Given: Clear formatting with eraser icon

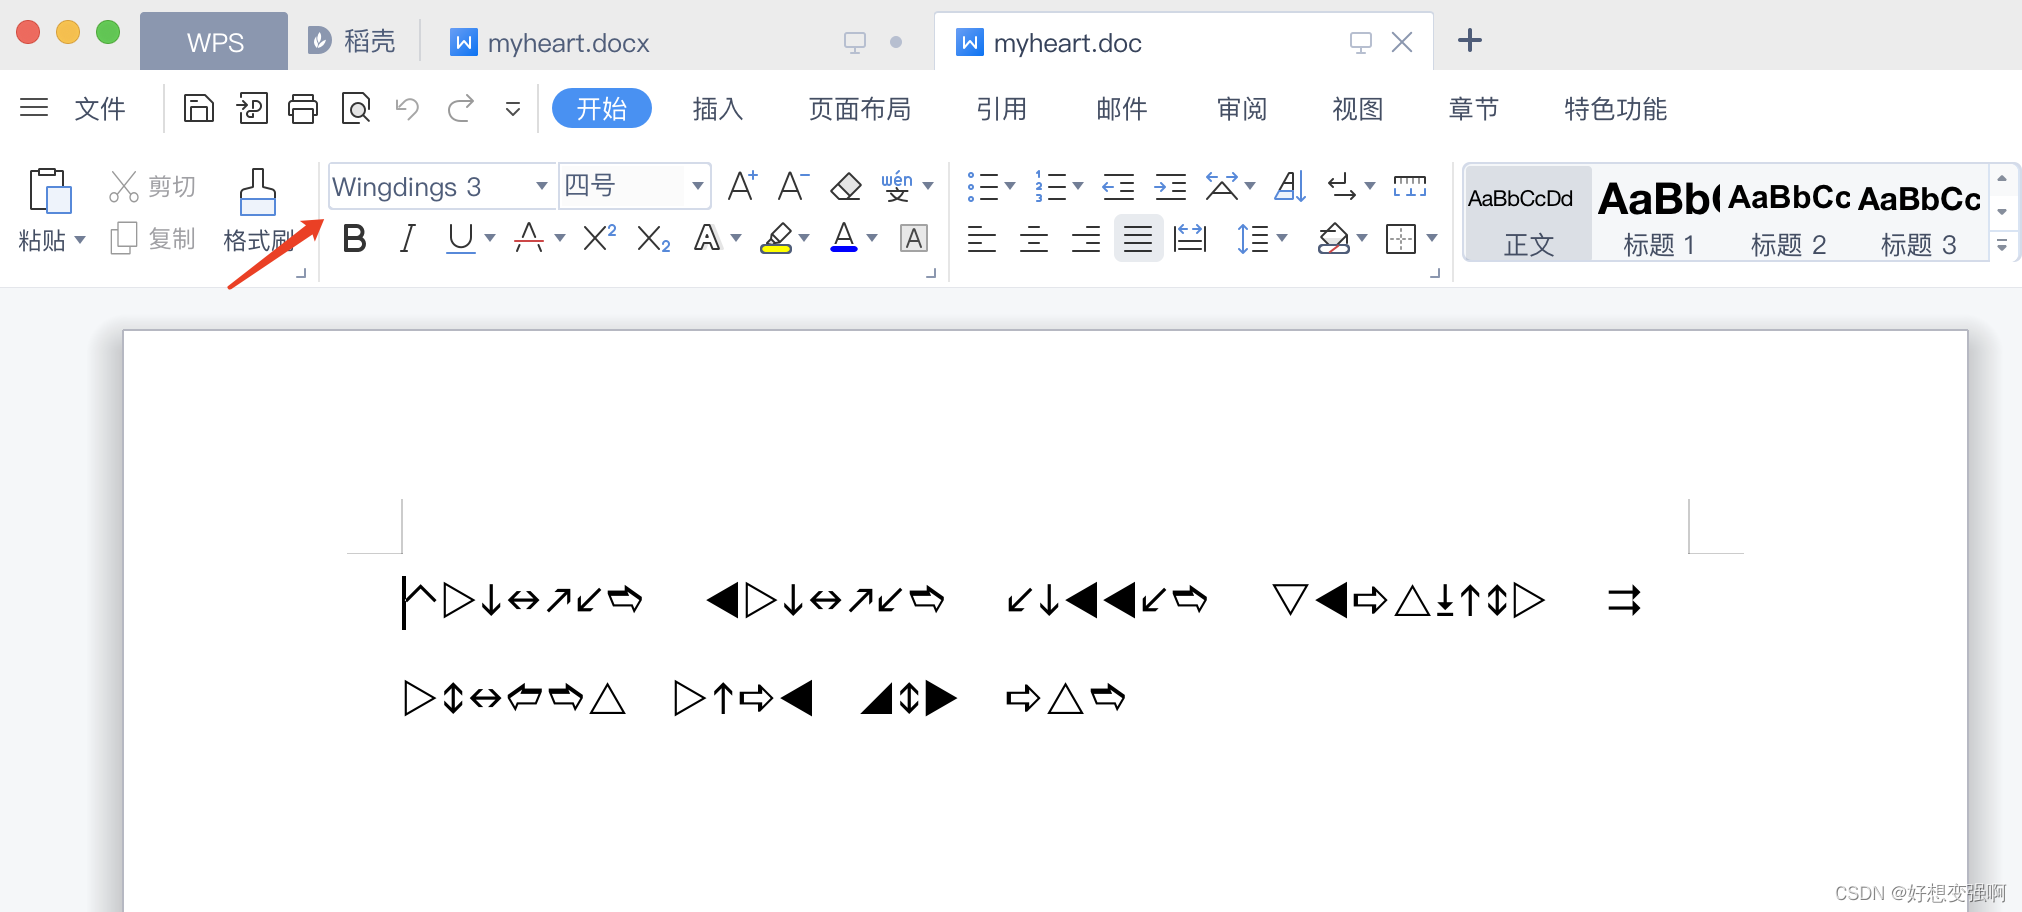Looking at the screenshot, I should point(846,186).
